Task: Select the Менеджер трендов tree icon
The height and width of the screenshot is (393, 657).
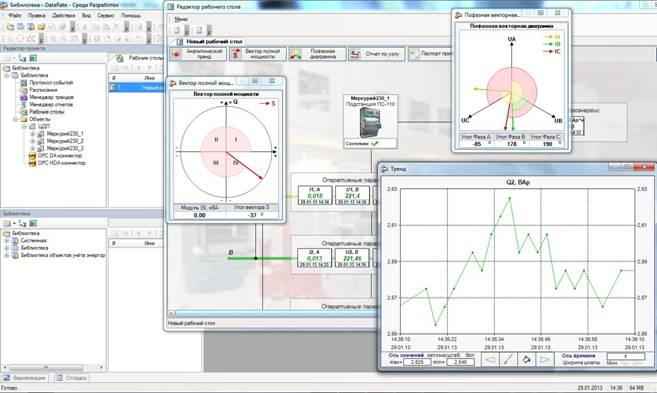Action: coord(24,97)
